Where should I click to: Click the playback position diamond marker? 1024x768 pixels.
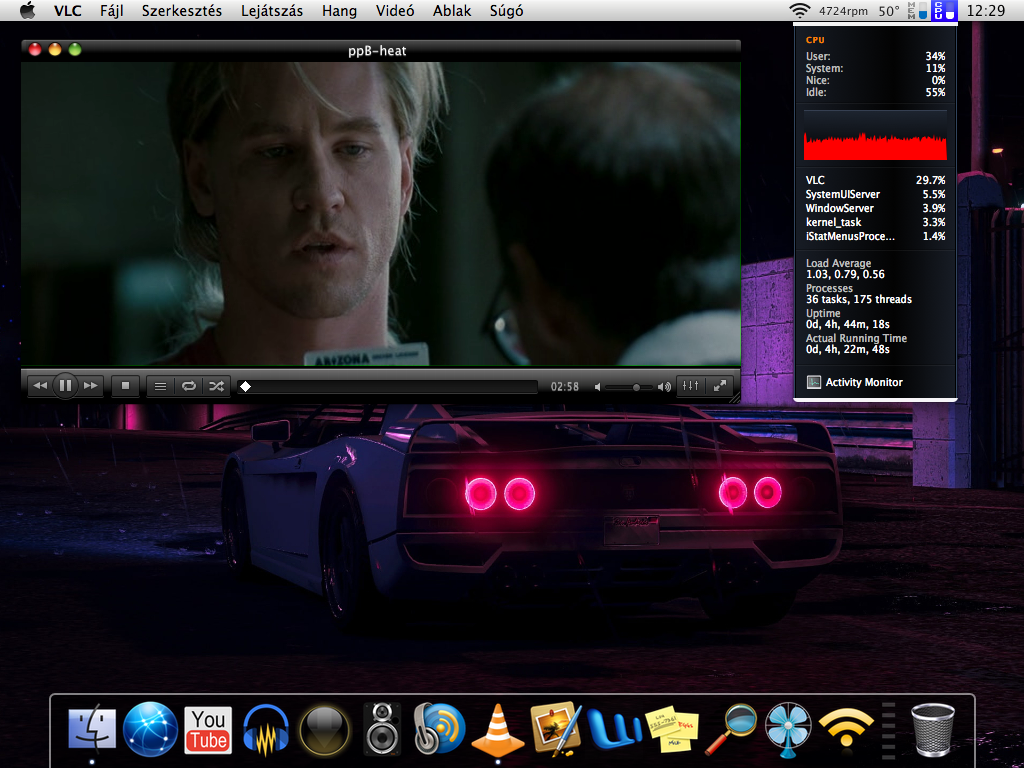pos(246,387)
